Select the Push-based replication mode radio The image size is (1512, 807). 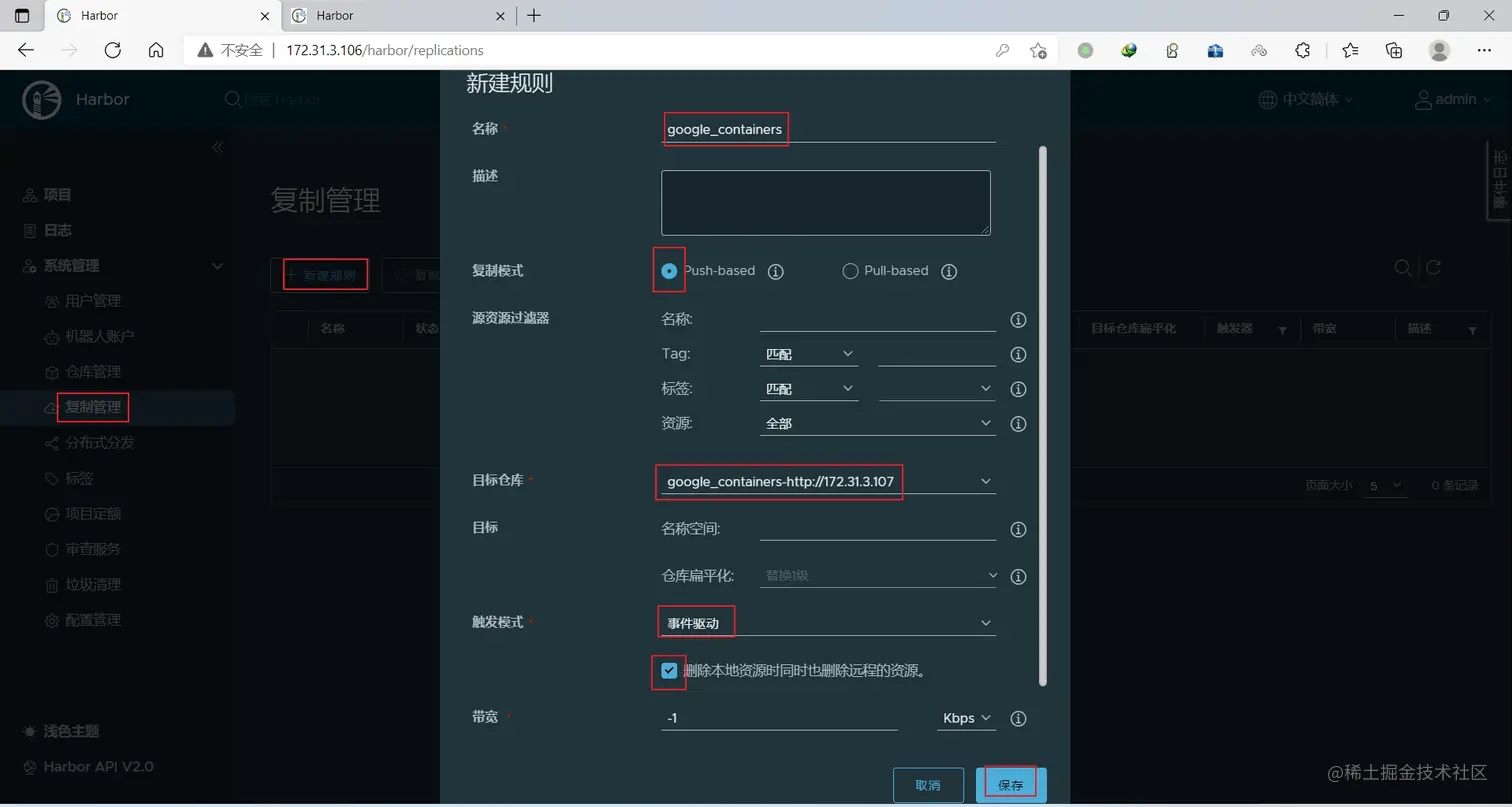(x=669, y=271)
